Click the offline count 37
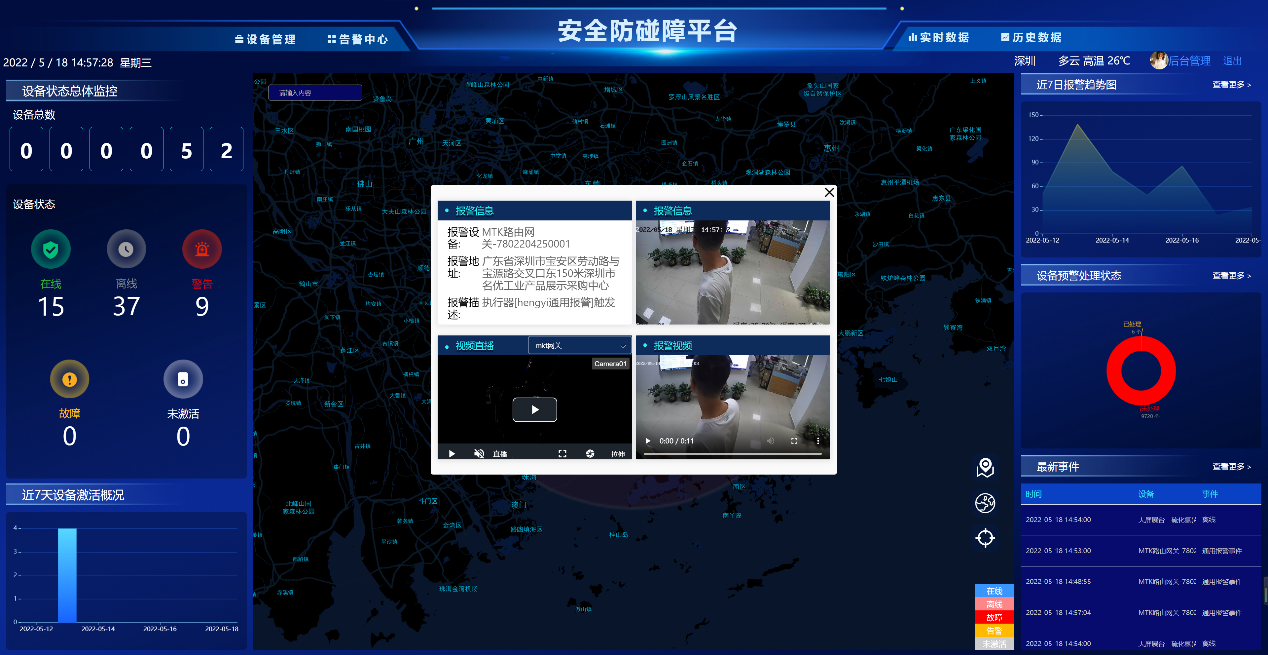The image size is (1268, 655). click(126, 306)
